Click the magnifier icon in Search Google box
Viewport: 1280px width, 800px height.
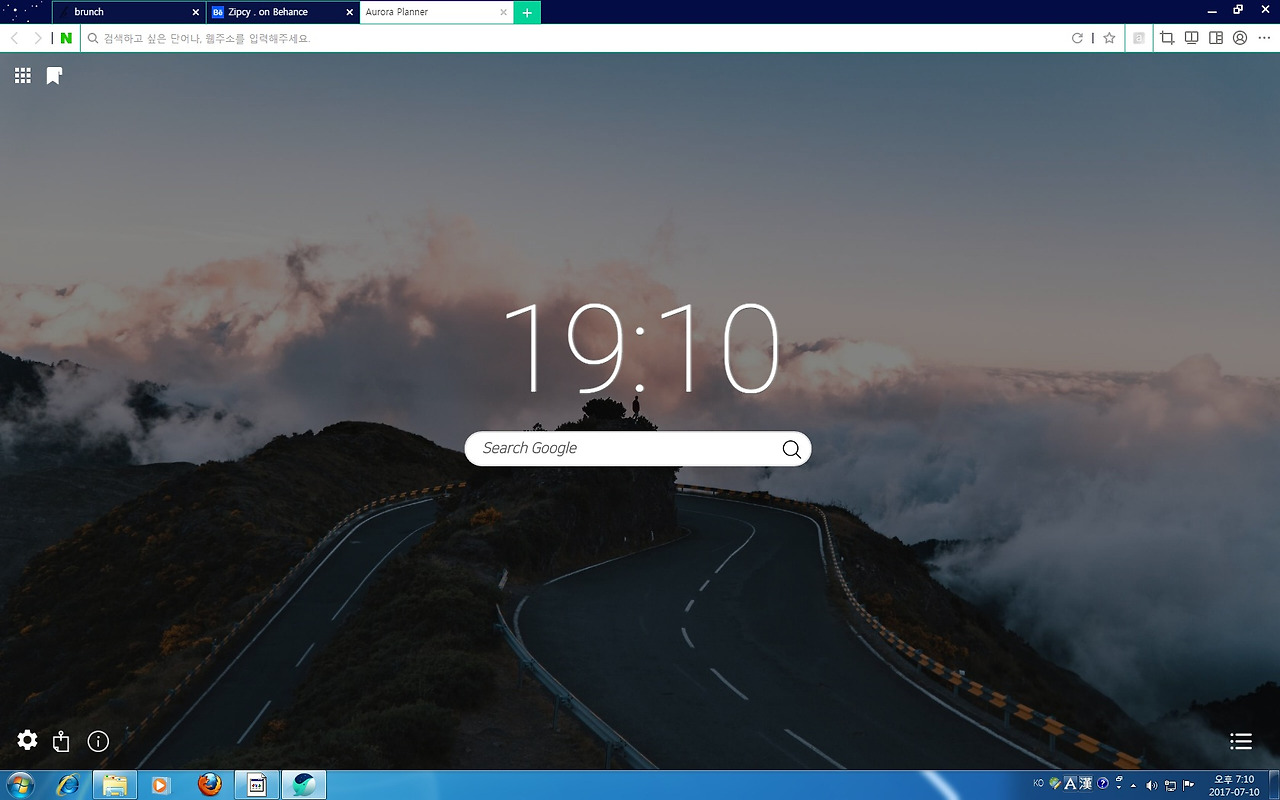pos(791,449)
